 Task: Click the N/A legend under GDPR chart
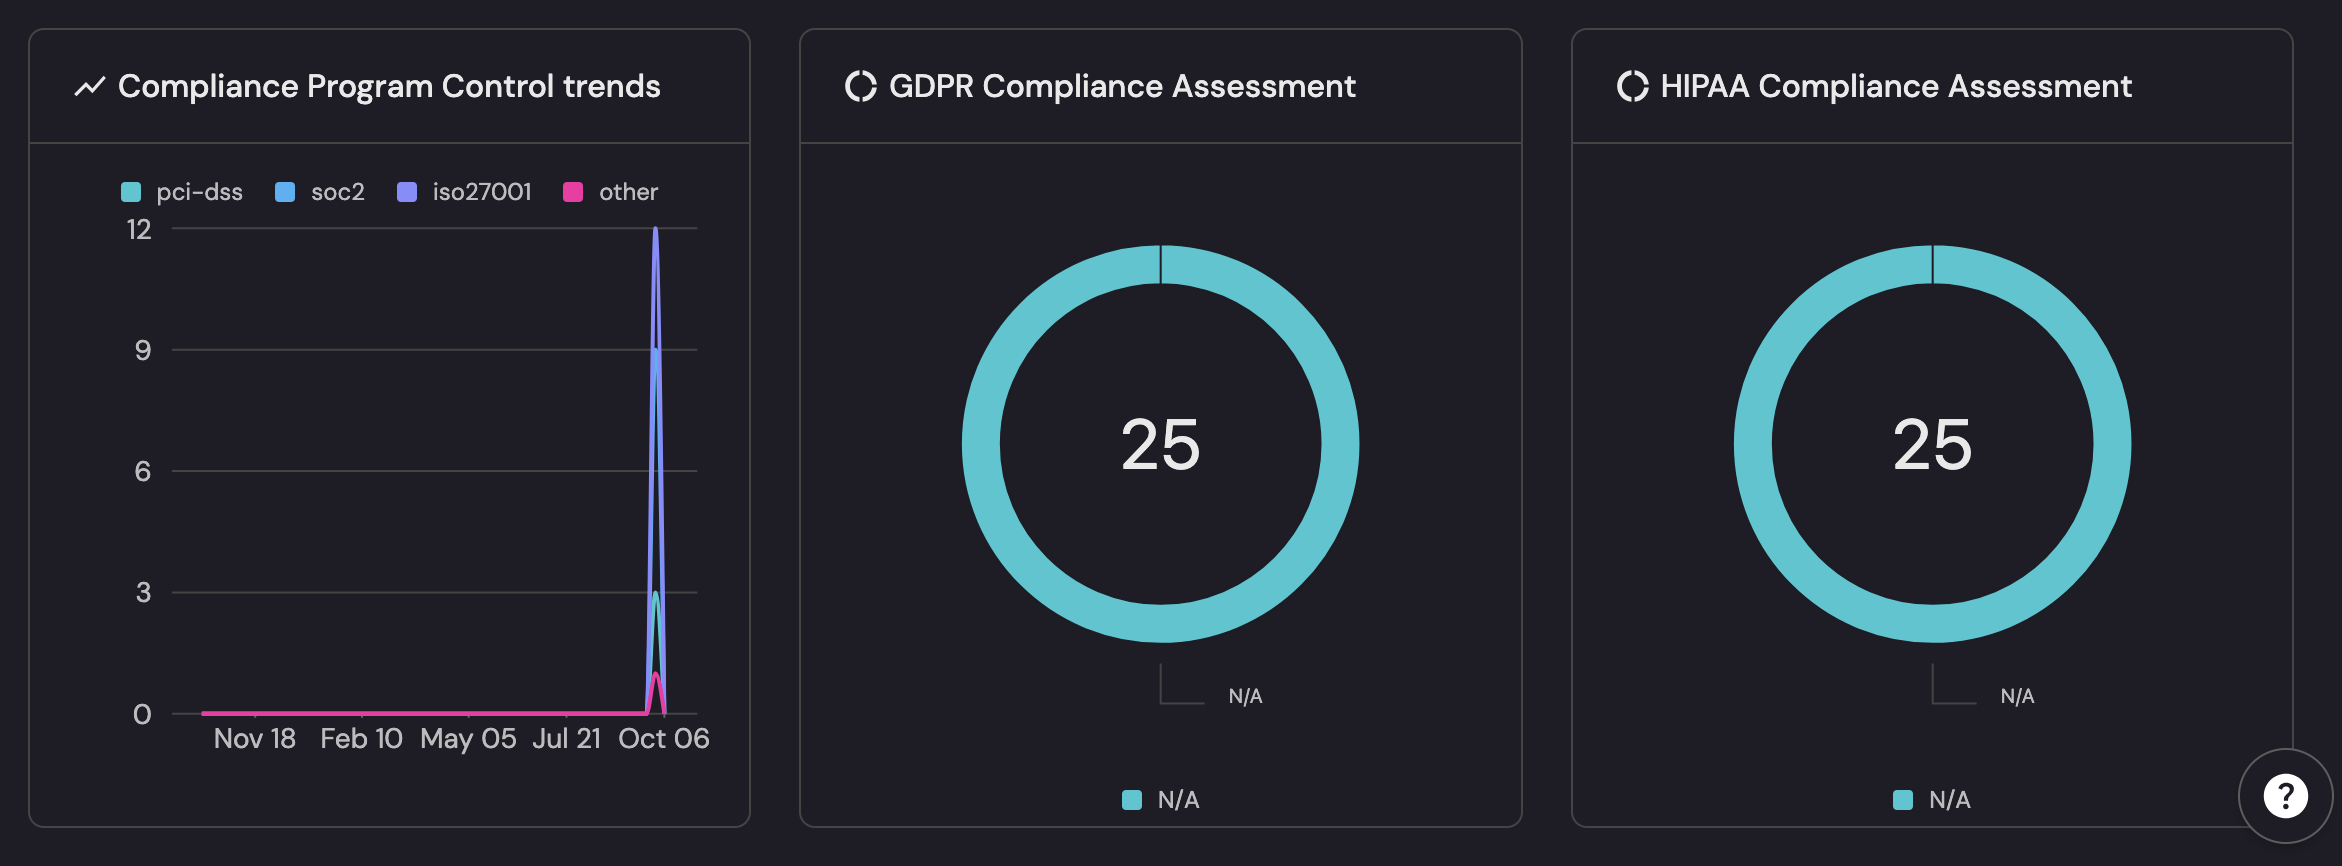[1161, 800]
